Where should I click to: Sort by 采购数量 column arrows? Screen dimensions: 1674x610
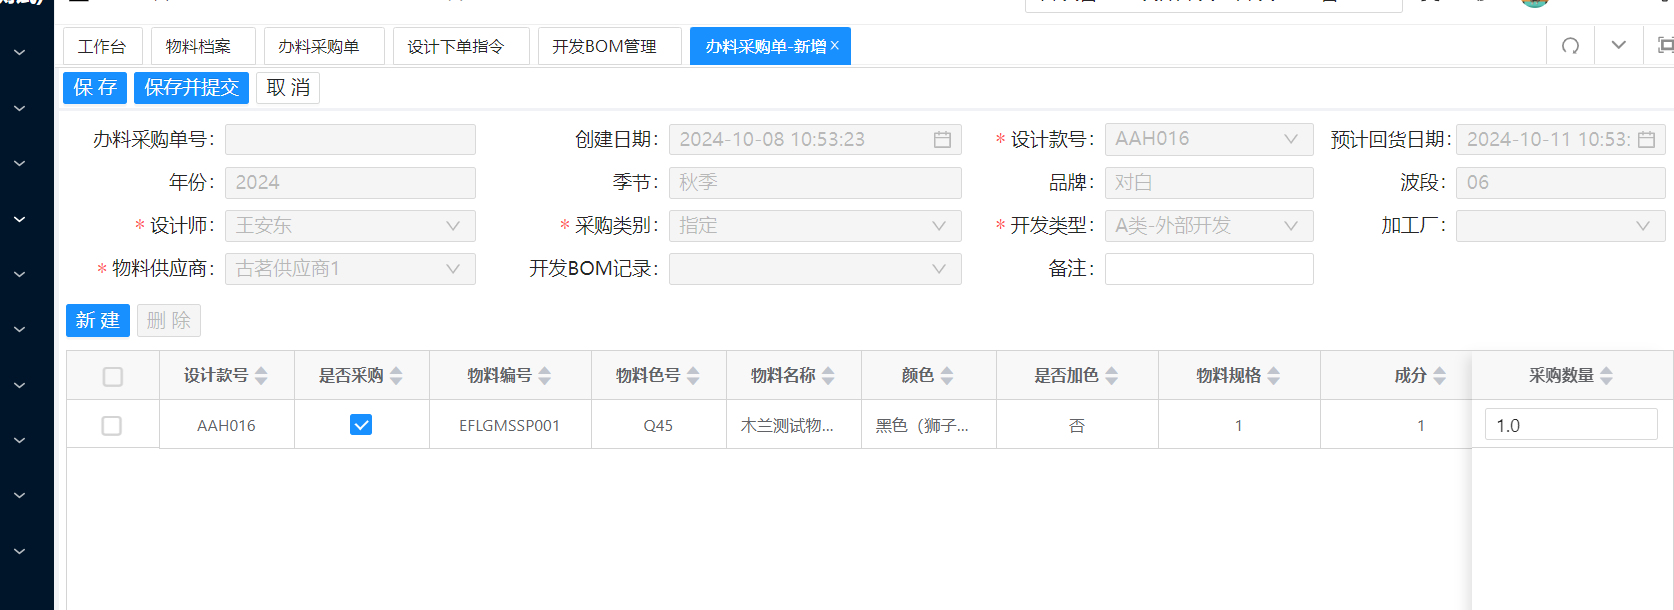1606,376
